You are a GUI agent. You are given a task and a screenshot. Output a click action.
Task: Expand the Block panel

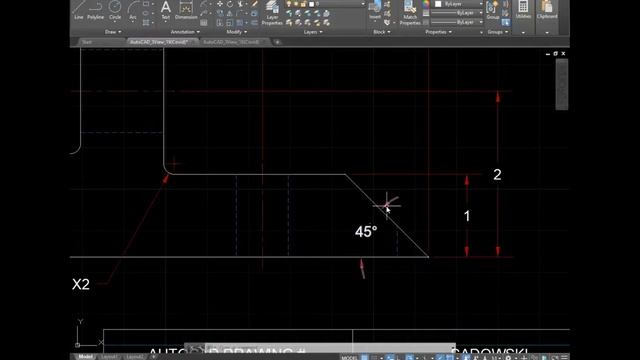point(382,32)
